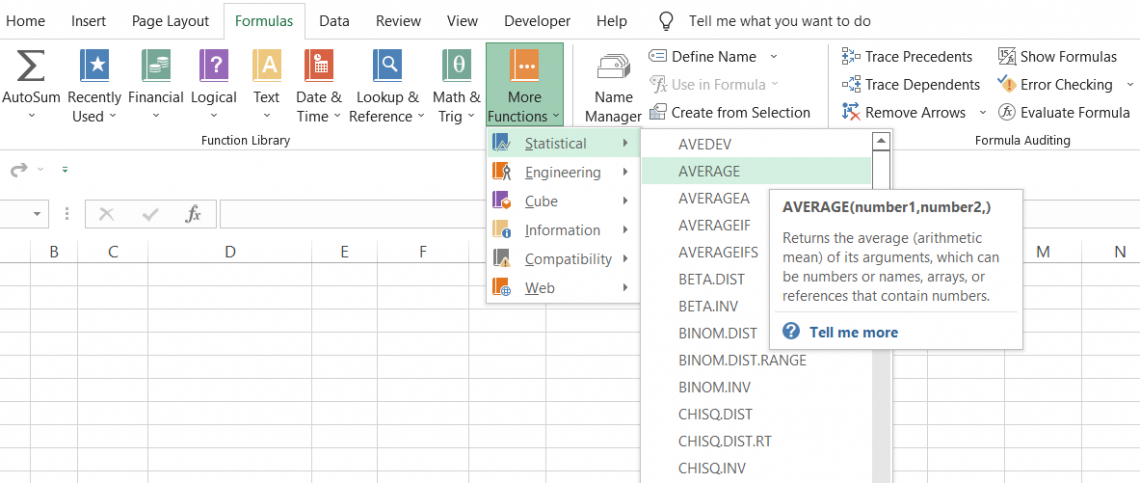Click the Tell me more link
This screenshot has height=483, width=1140.
pos(853,332)
